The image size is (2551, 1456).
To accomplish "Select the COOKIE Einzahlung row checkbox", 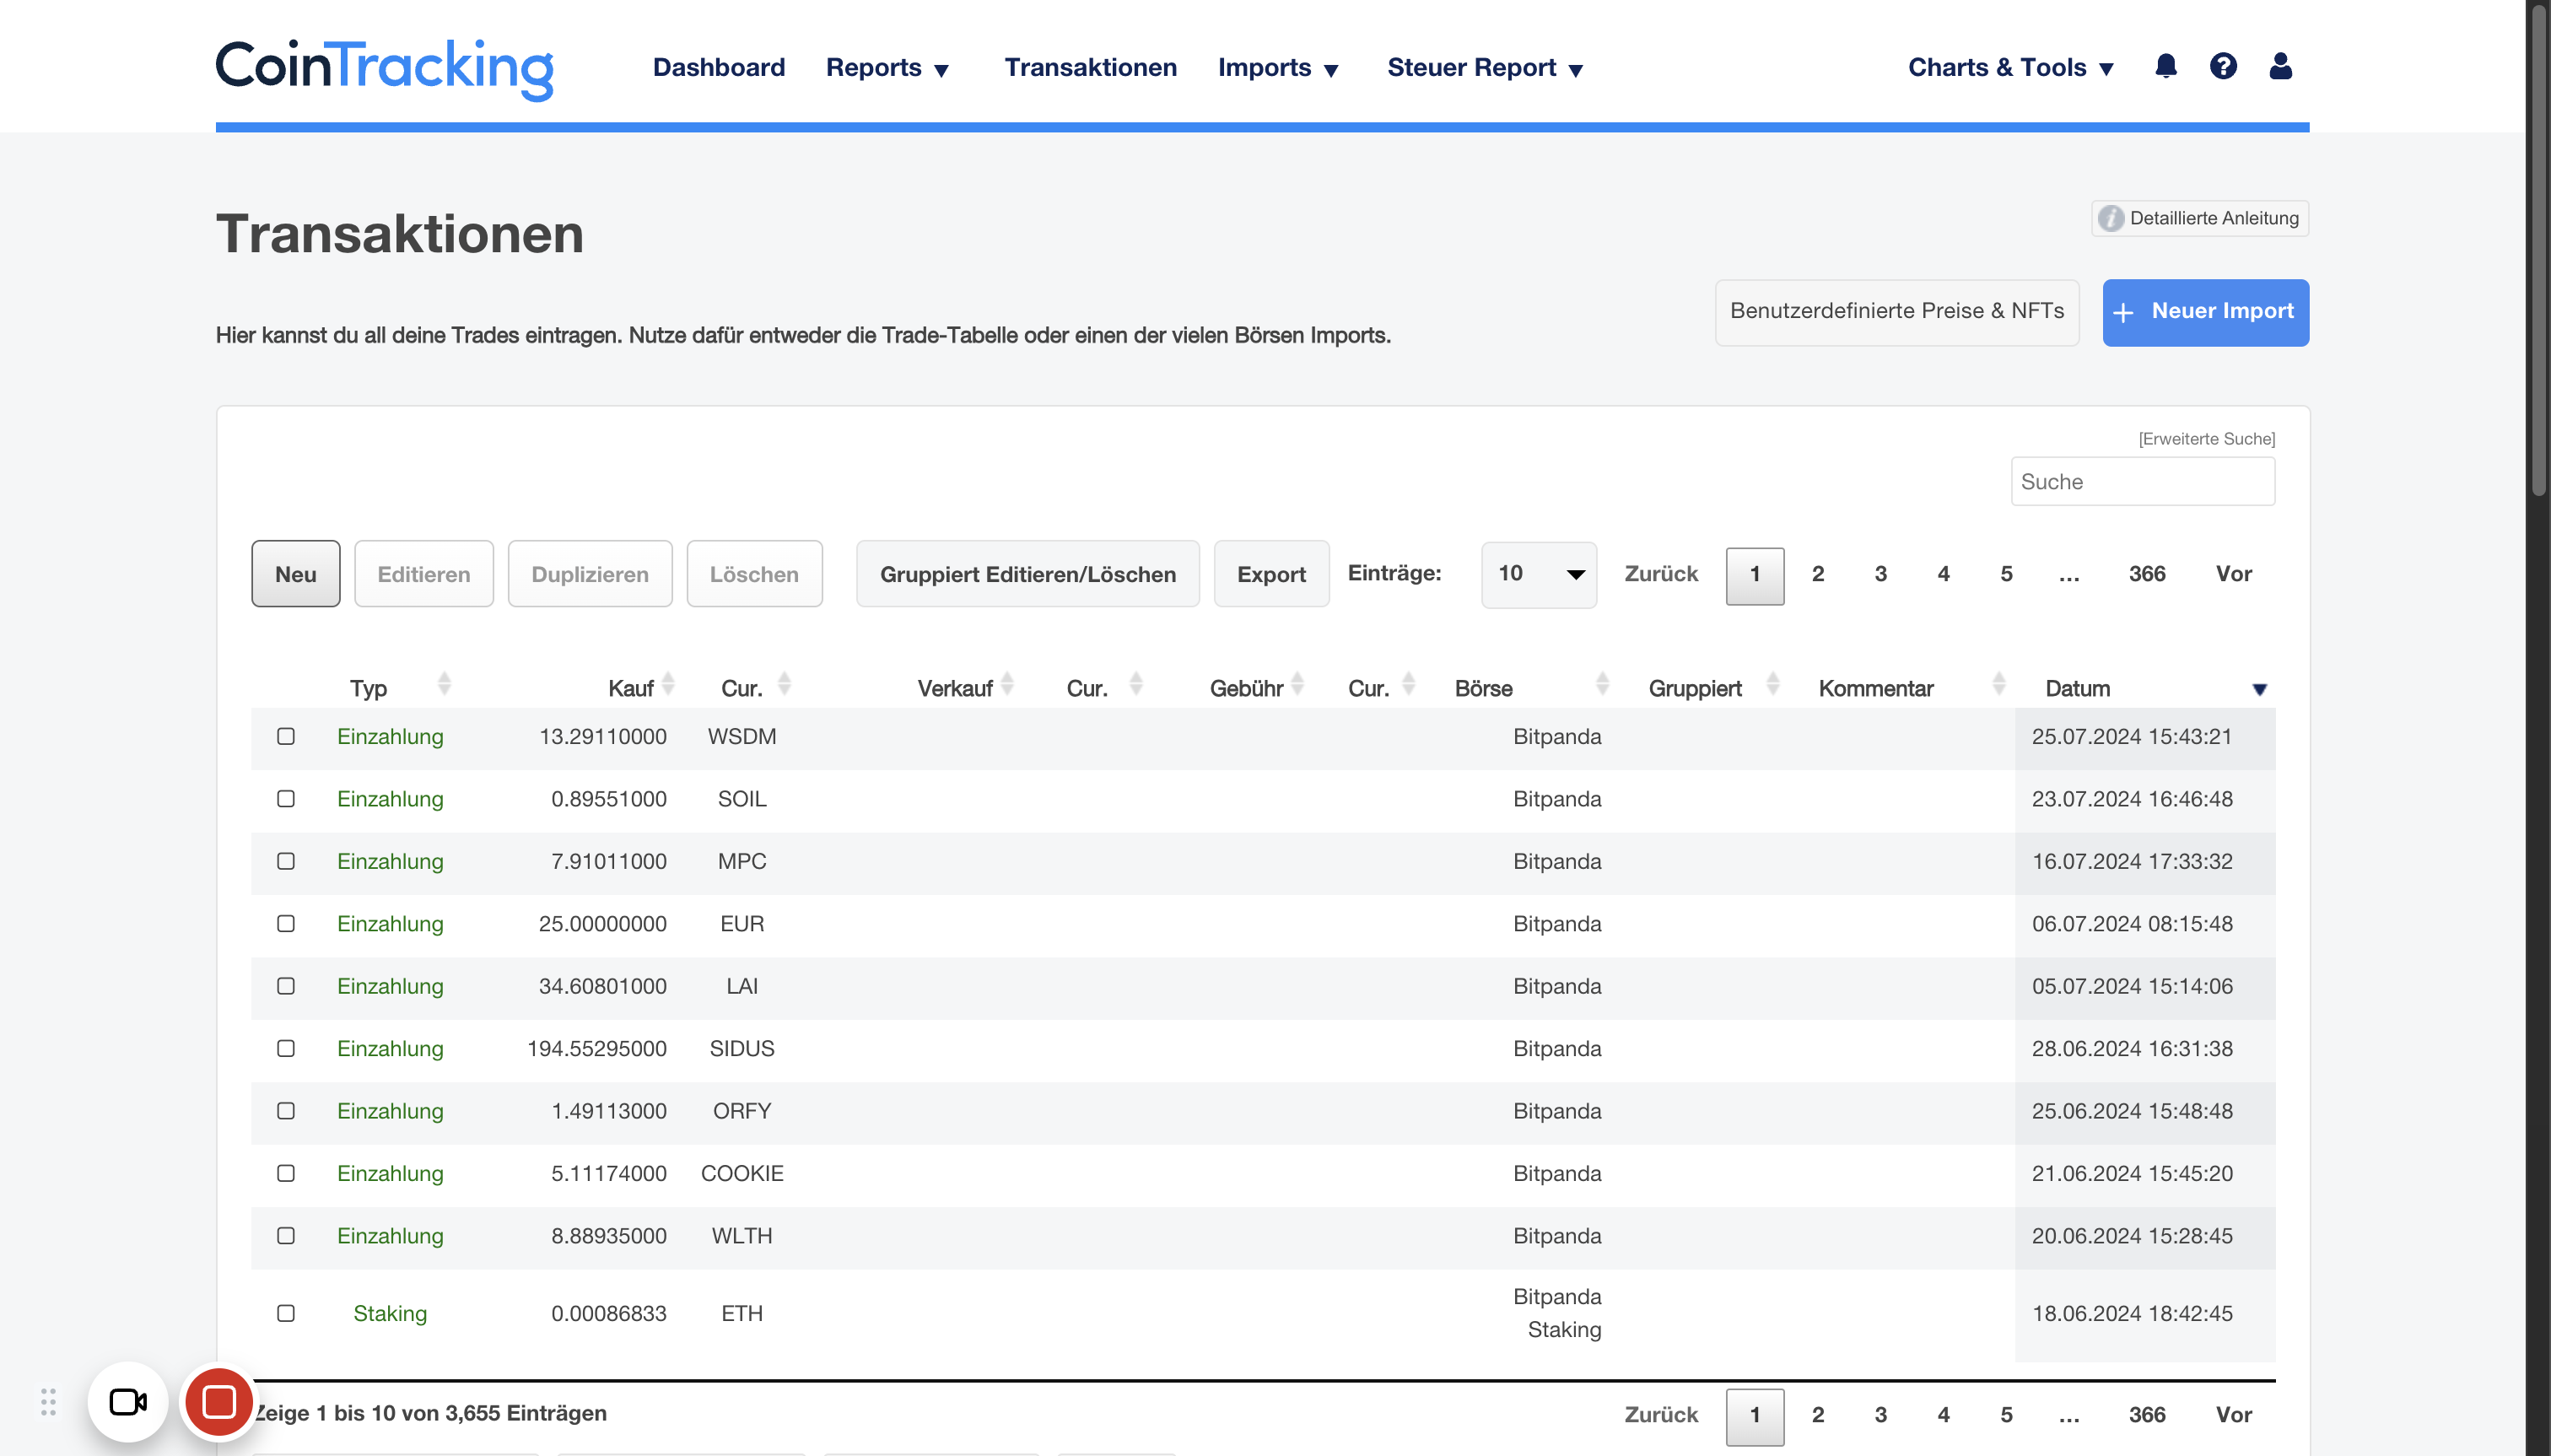I will click(x=286, y=1173).
